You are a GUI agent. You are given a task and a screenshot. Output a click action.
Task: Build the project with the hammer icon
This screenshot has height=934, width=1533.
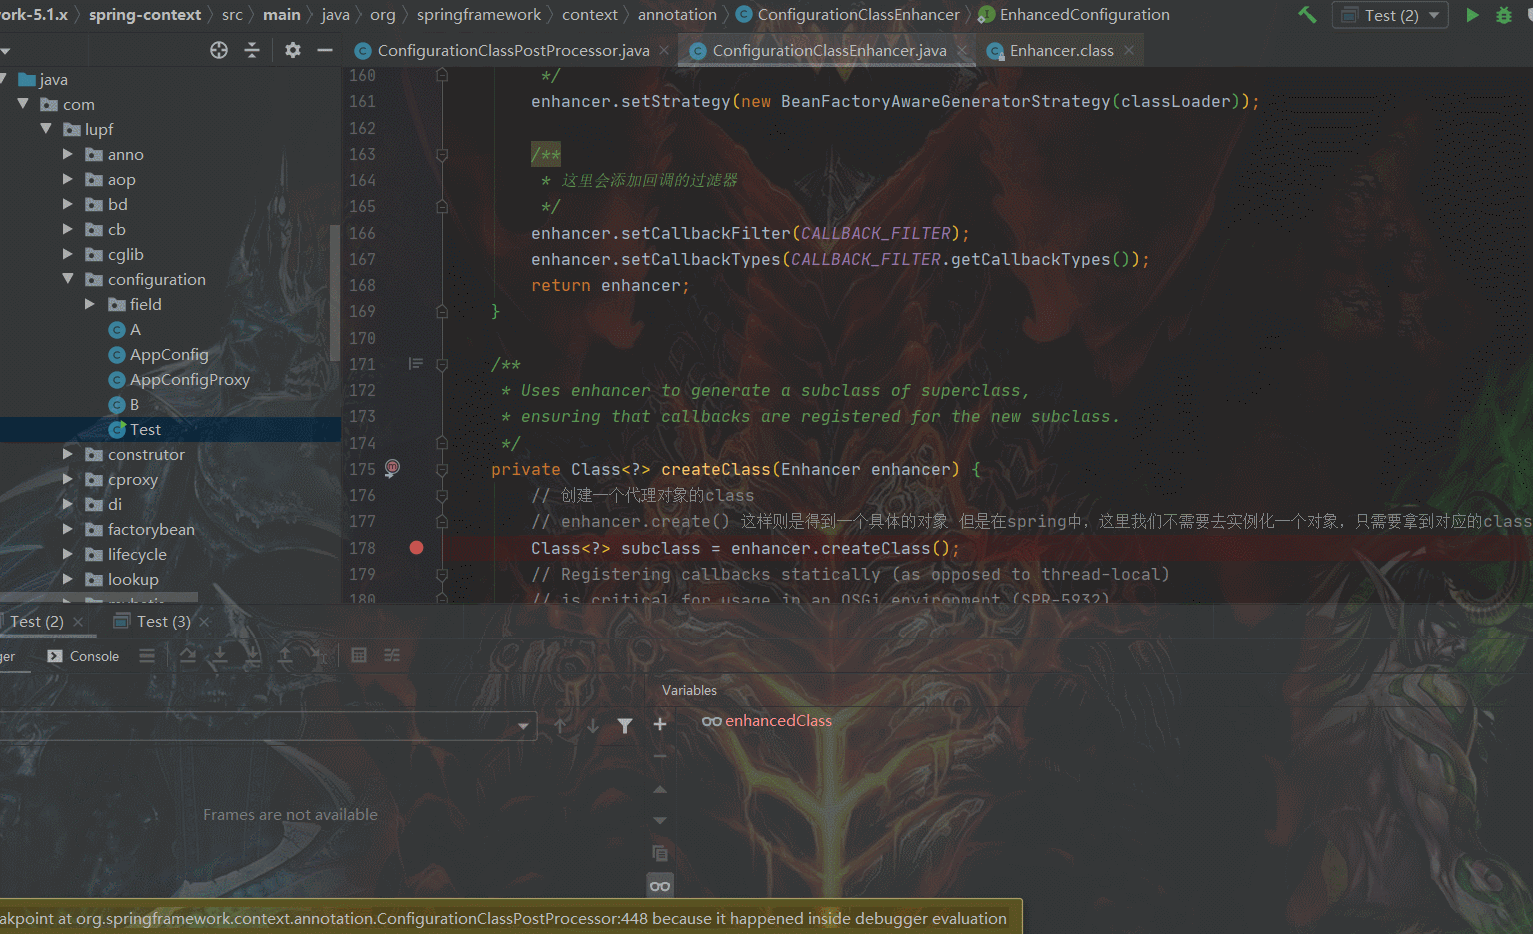[x=1307, y=15]
